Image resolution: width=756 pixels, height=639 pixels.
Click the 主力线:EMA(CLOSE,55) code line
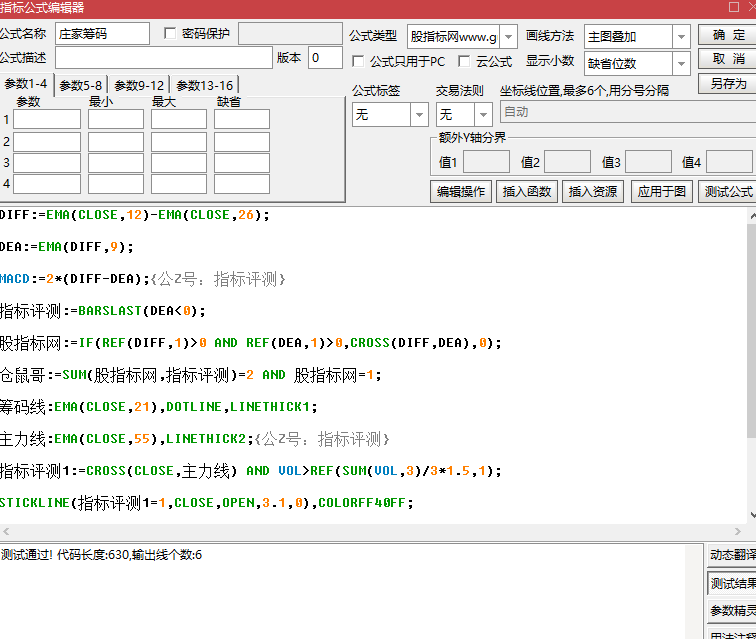point(195,439)
